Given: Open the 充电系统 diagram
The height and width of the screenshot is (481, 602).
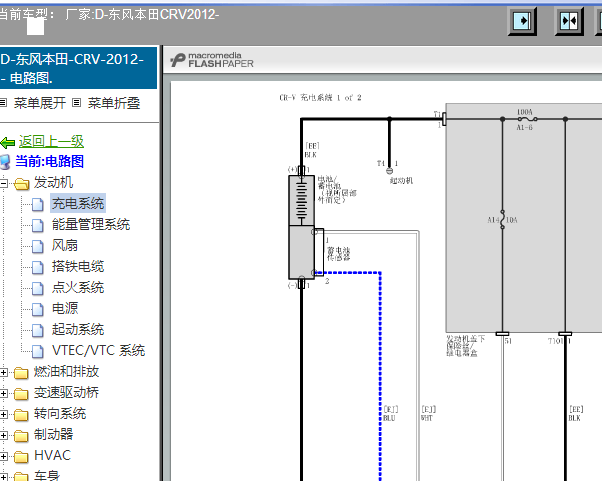Looking at the screenshot, I should point(78,203).
